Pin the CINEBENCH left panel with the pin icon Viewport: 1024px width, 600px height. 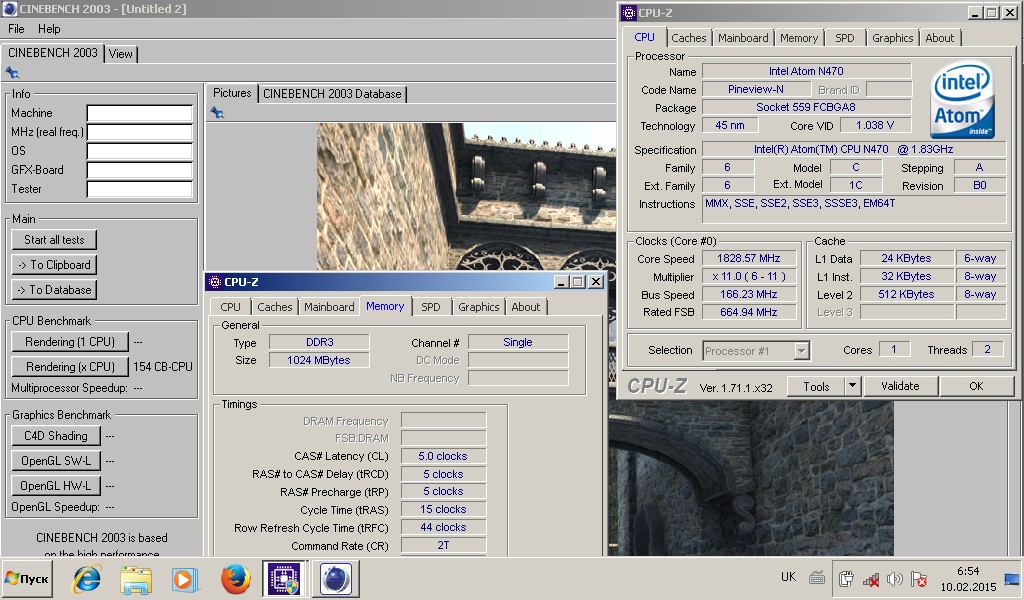(x=12, y=72)
